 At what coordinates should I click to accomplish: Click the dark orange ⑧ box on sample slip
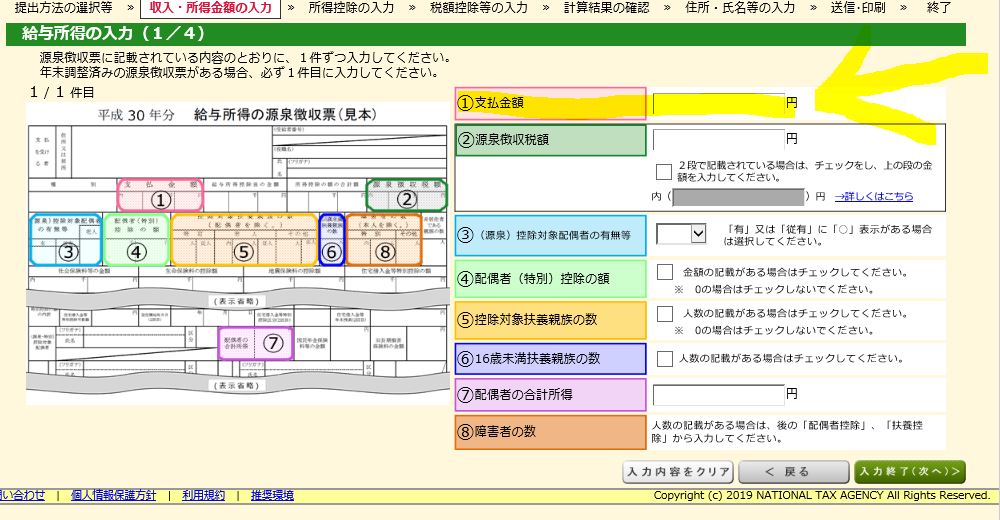(384, 240)
